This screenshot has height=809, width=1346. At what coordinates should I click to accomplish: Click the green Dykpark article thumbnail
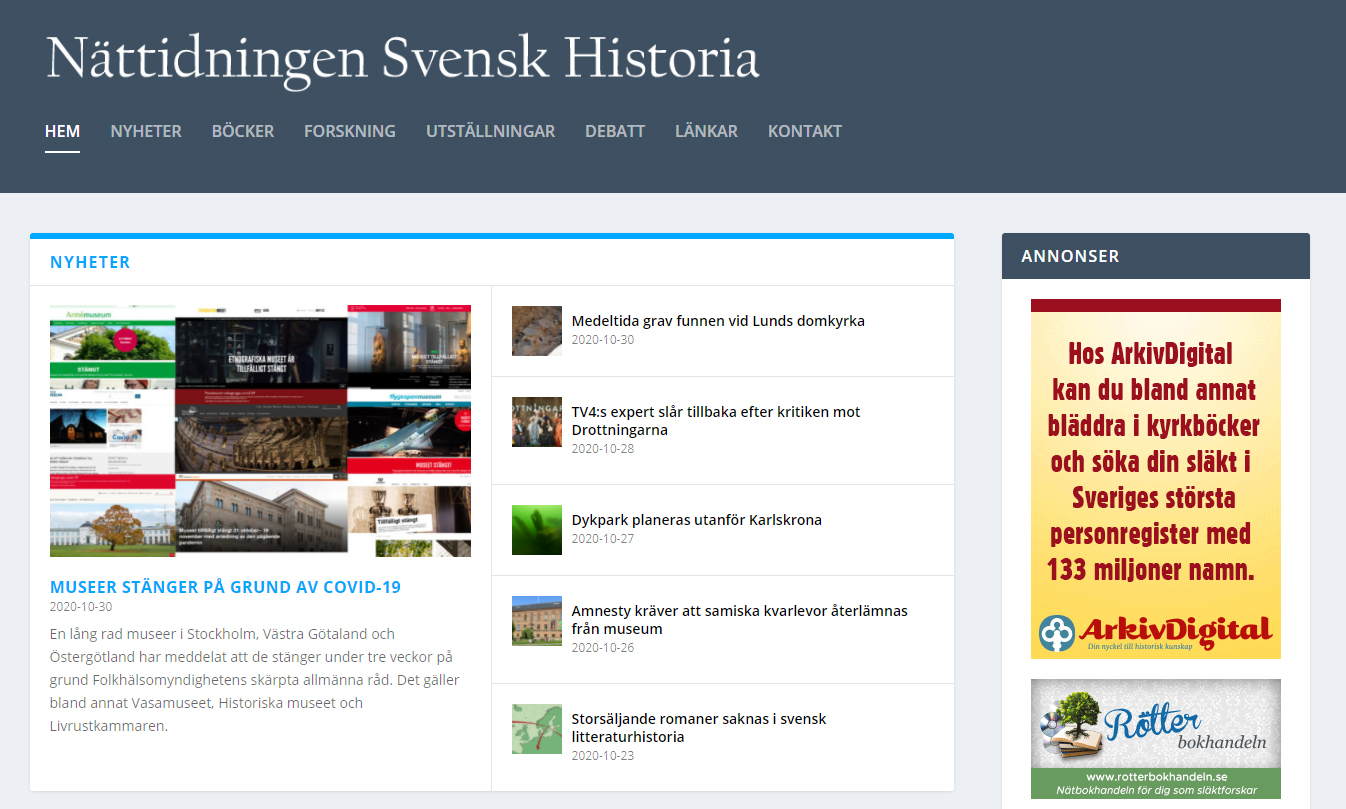(x=537, y=530)
